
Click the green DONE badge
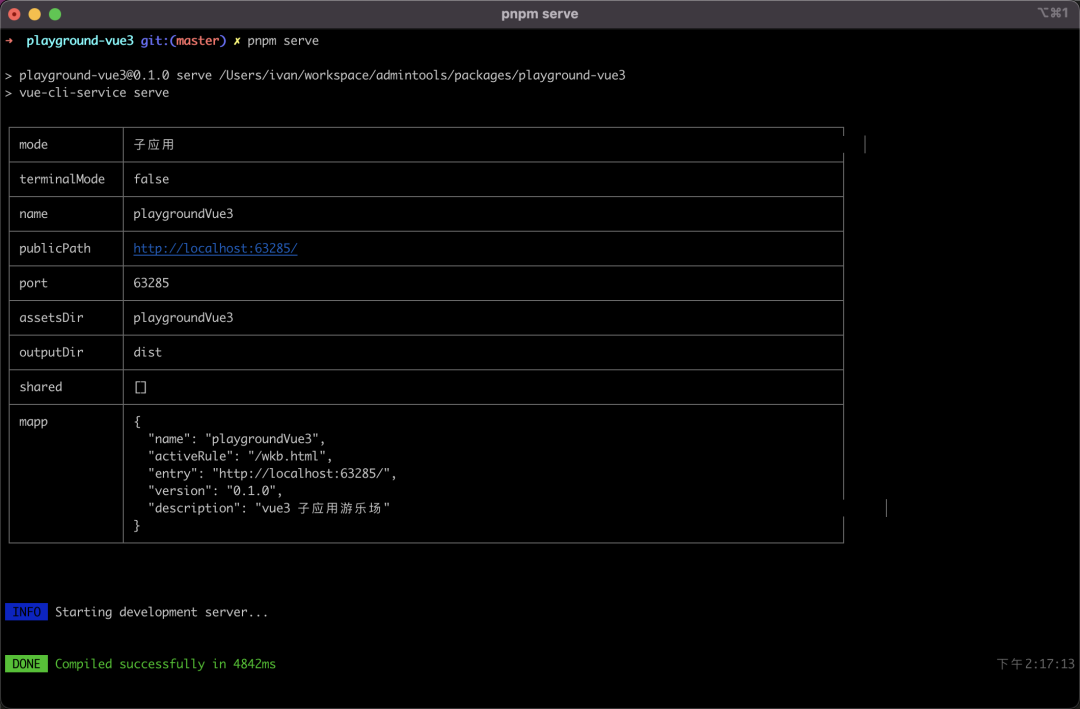26,664
